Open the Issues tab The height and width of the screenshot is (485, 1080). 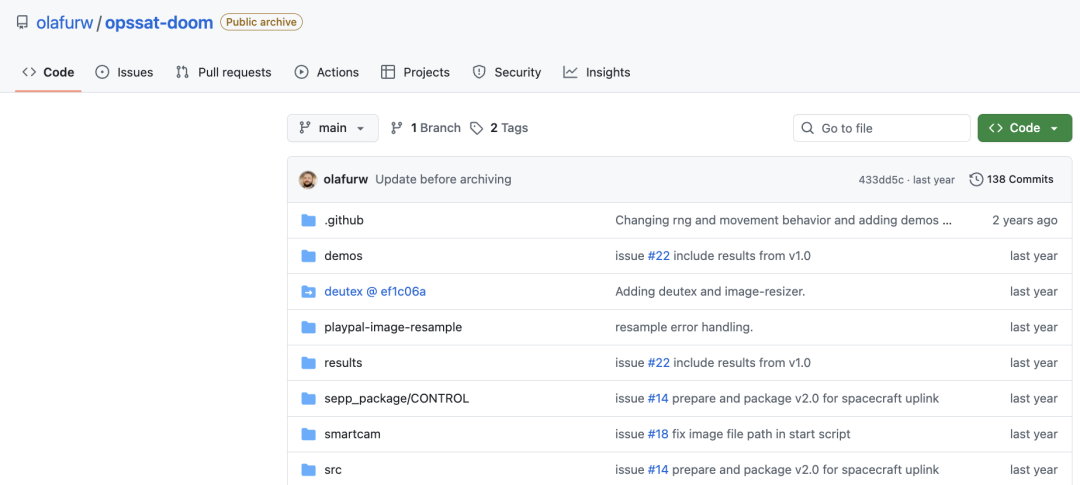pyautogui.click(x=124, y=72)
